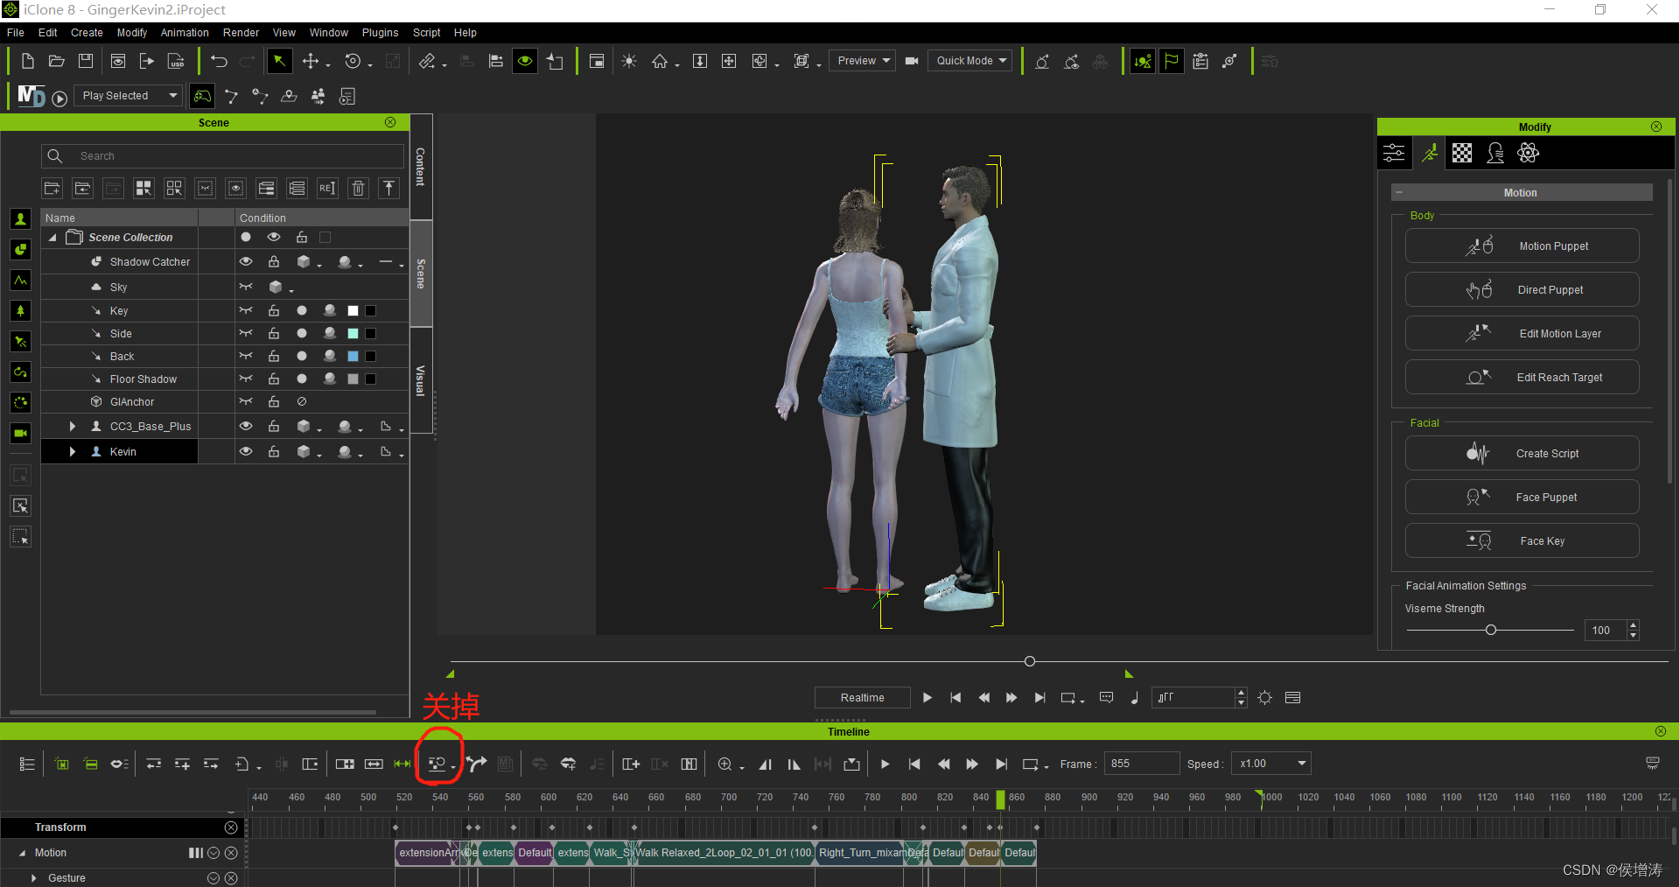Switch to the Visual side tab
Screen dimensions: 1679x887
pos(421,381)
